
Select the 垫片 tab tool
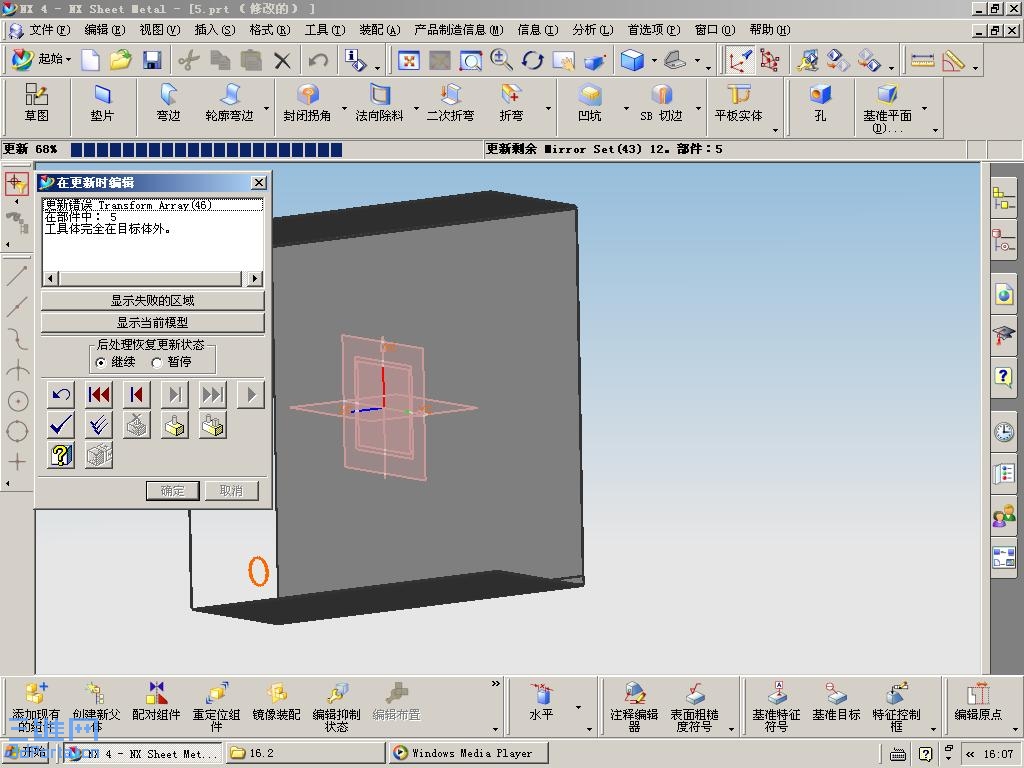103,103
